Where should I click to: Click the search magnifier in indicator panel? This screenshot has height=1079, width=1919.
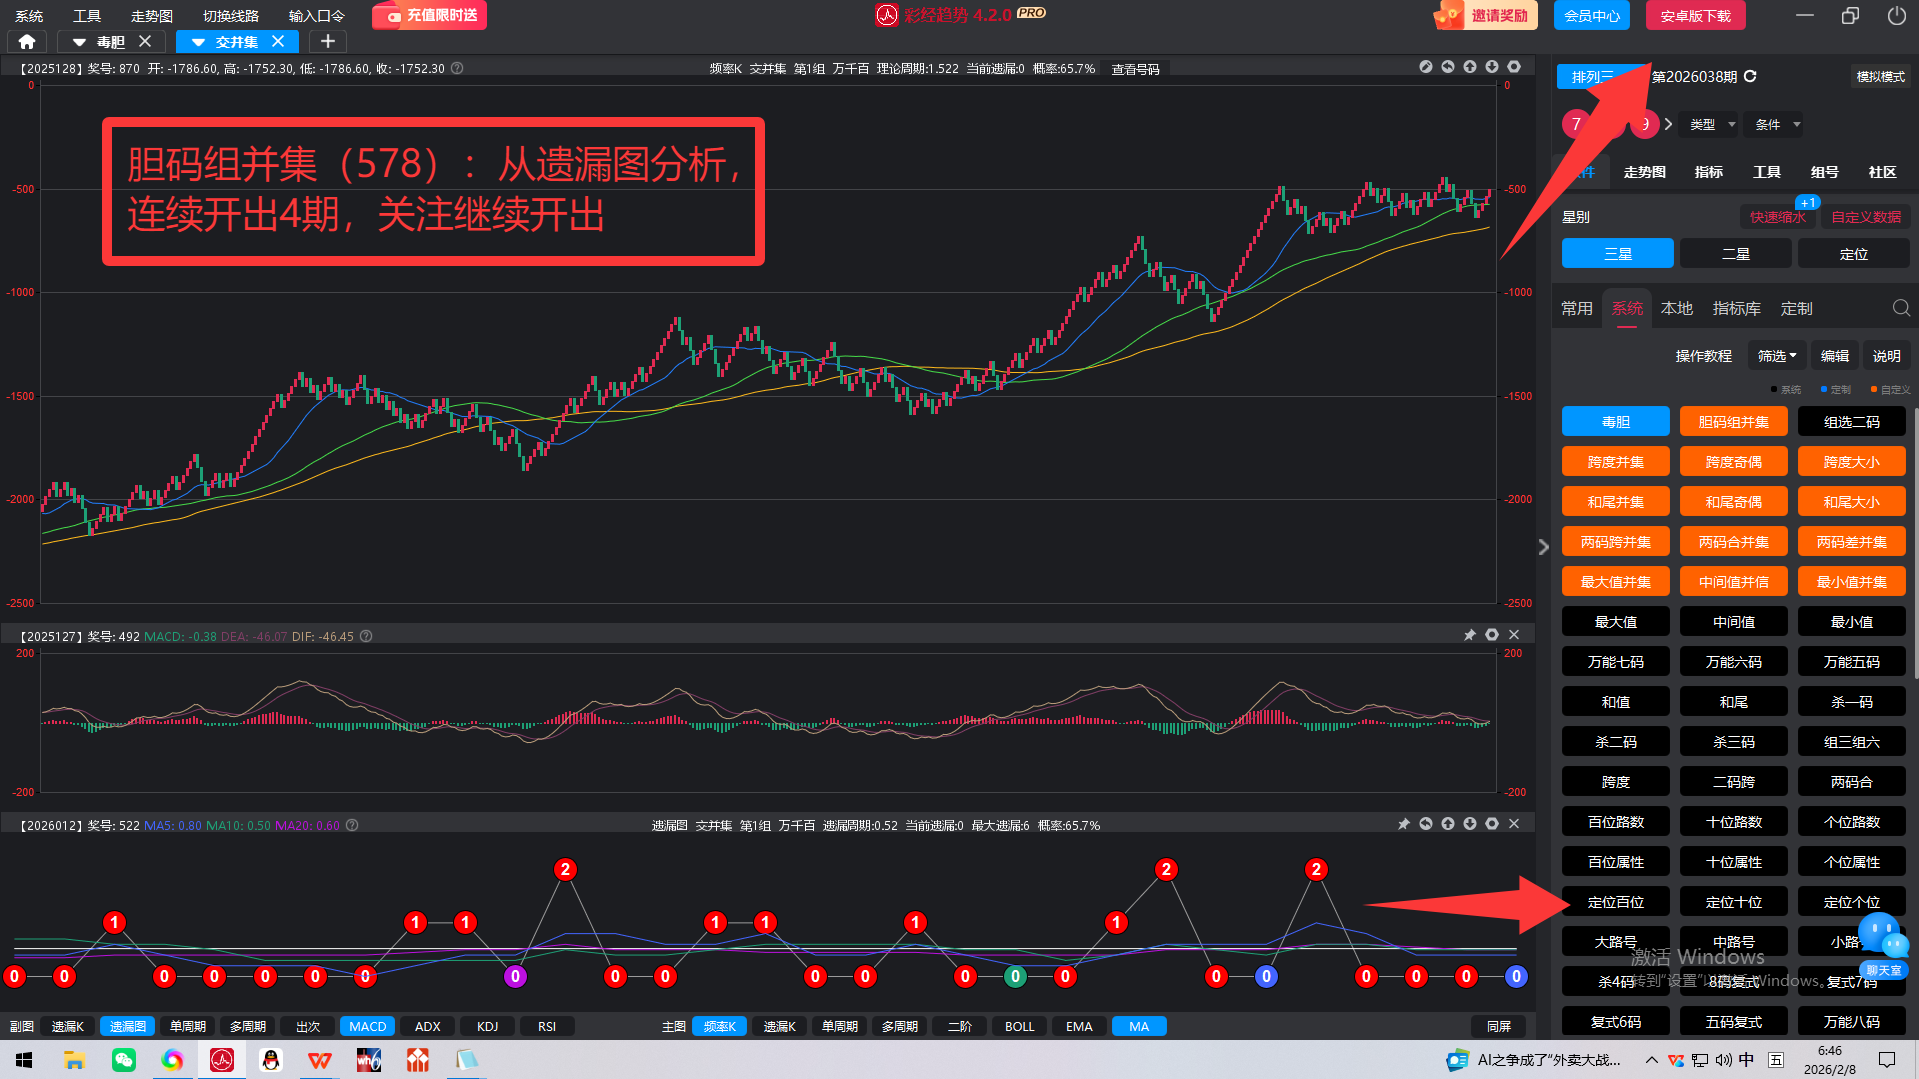[1900, 308]
